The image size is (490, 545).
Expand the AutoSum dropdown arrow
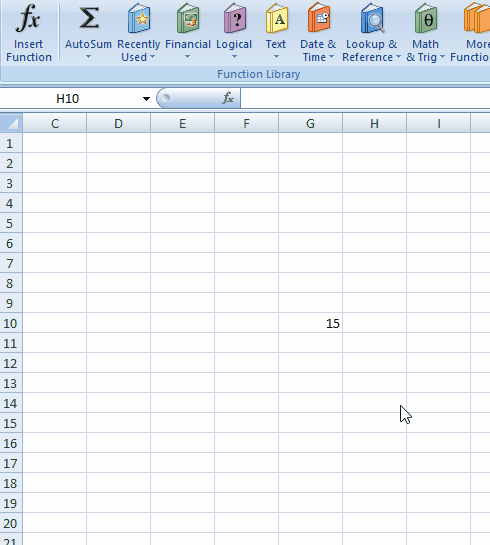click(89, 57)
